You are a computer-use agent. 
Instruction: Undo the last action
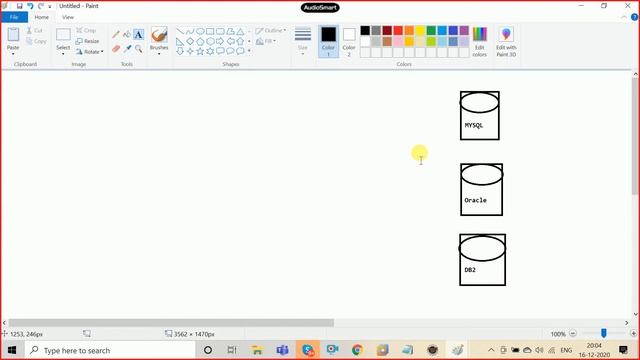click(30, 6)
